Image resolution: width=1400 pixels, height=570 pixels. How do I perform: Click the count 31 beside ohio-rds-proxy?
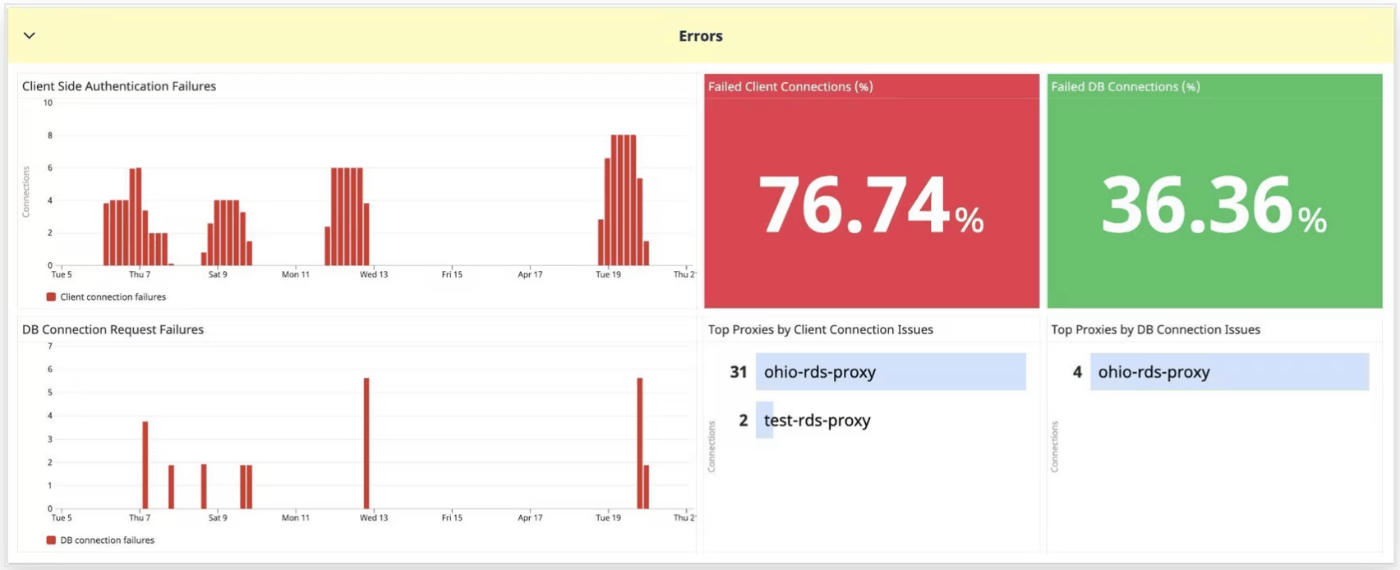(738, 372)
